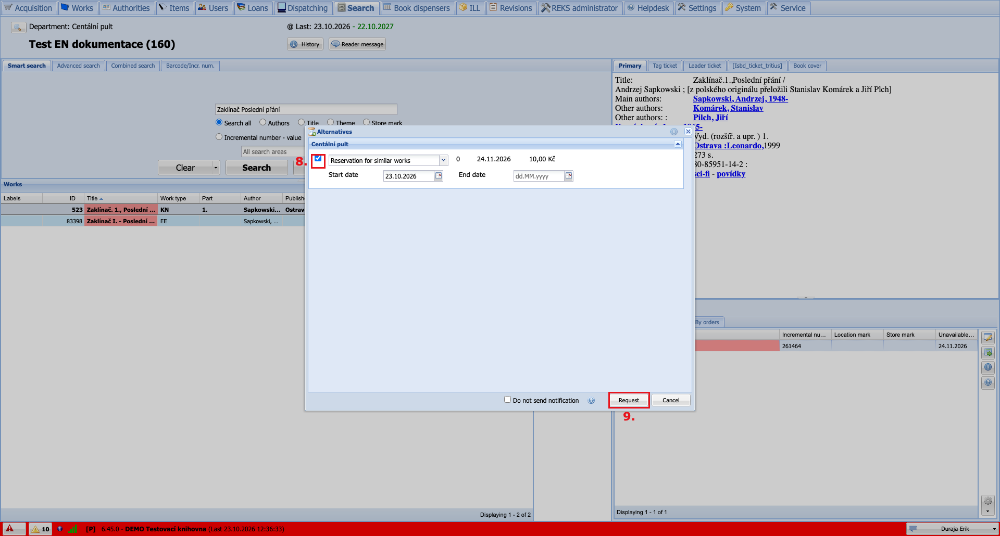The width and height of the screenshot is (1000, 536).
Task: Open the Helpdesk tab
Action: click(x=648, y=8)
